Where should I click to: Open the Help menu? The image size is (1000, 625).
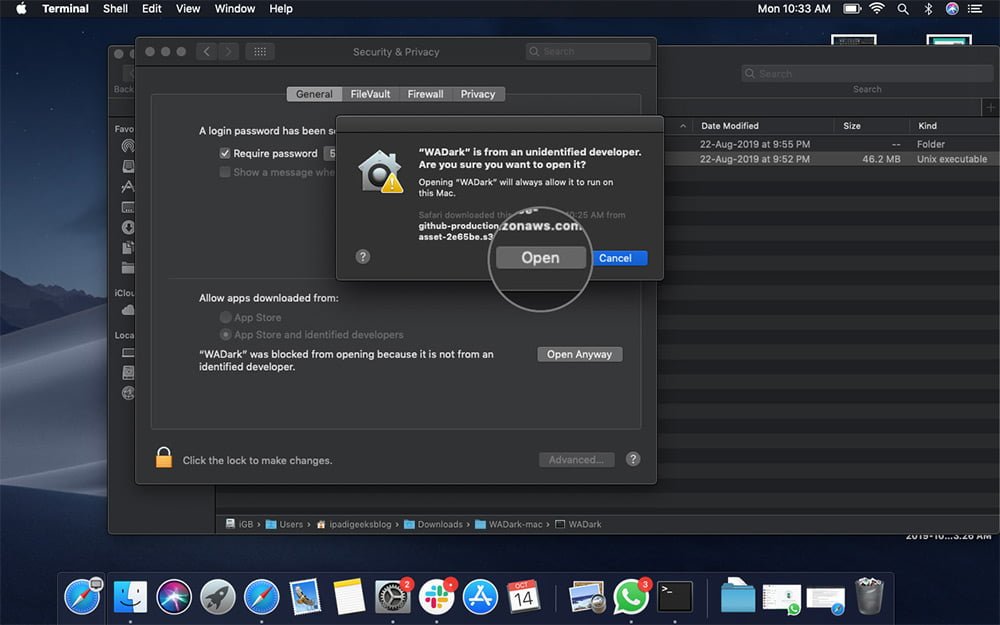(281, 9)
